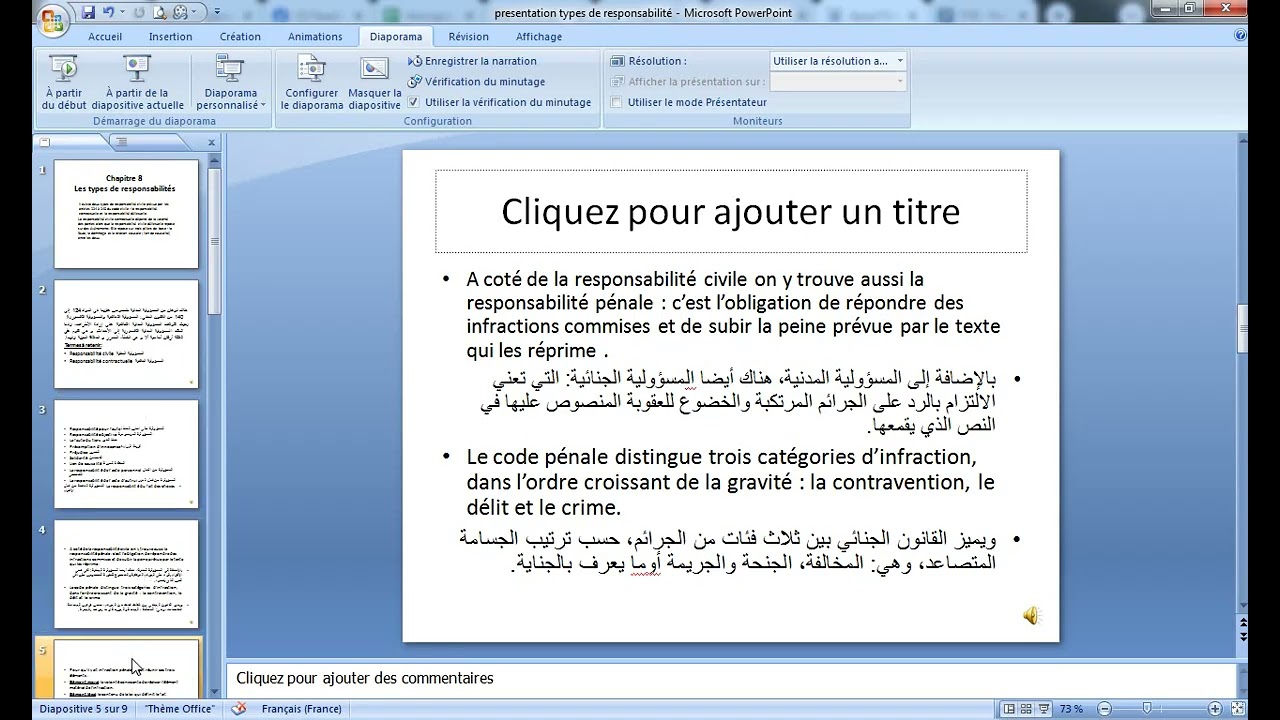Start Slide Show view from status bar
The height and width of the screenshot is (720, 1280).
1044,709
